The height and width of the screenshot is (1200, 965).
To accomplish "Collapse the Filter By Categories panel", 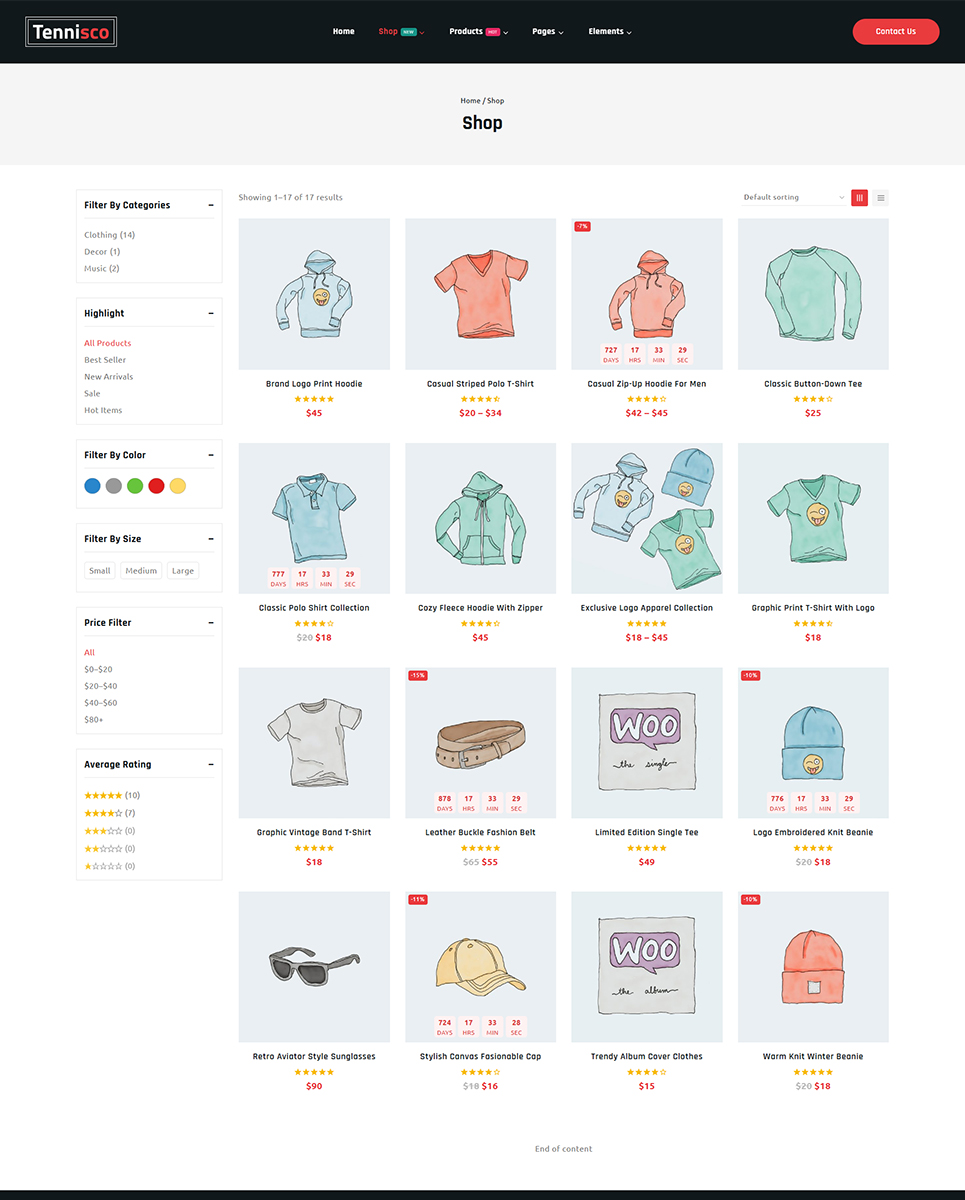I will coord(211,205).
